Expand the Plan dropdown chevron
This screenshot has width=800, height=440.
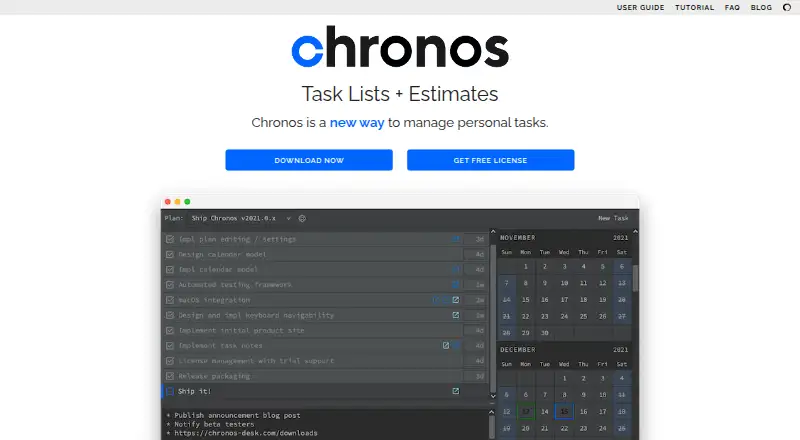[288, 218]
